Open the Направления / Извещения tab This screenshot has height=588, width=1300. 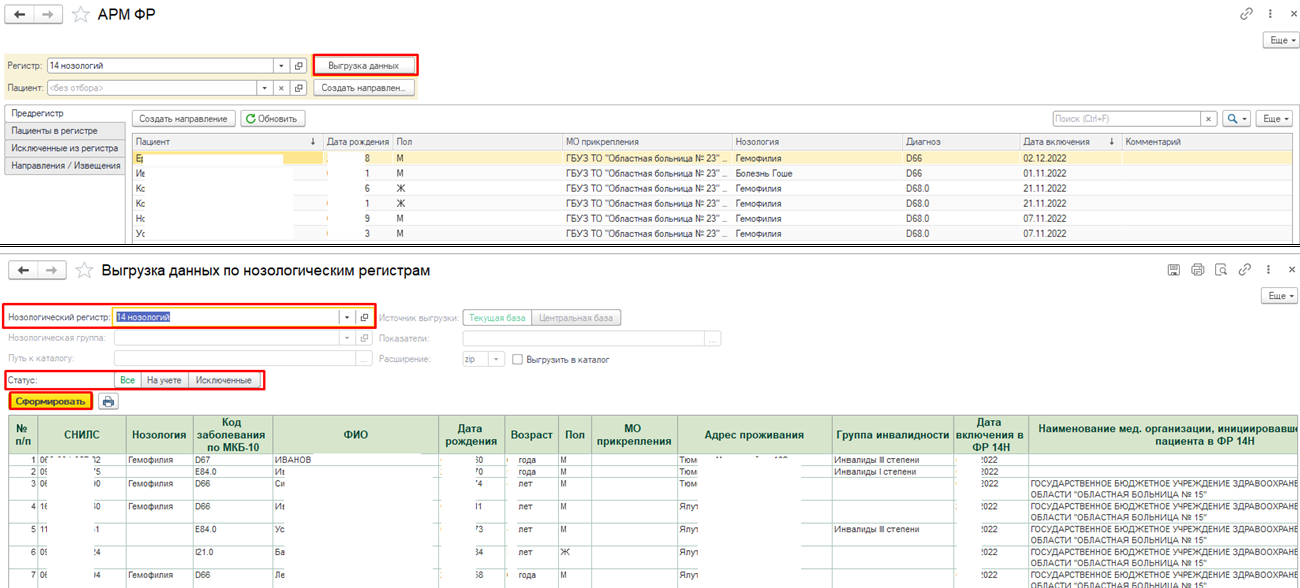click(65, 165)
